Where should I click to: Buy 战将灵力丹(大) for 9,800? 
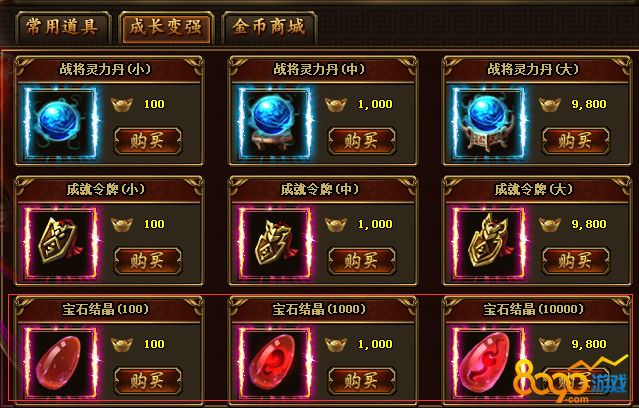point(575,141)
